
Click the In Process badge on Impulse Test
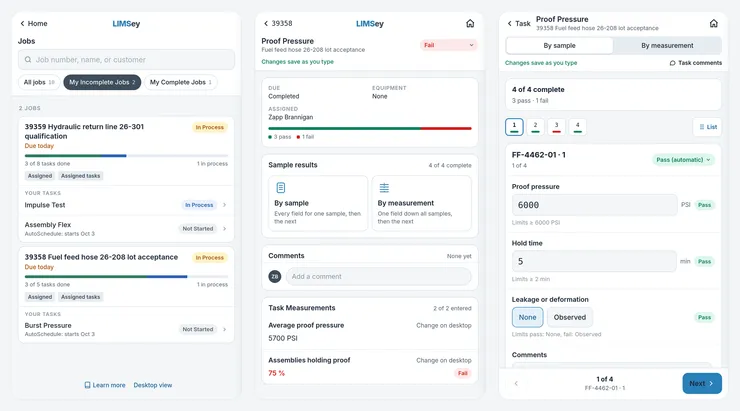click(199, 205)
